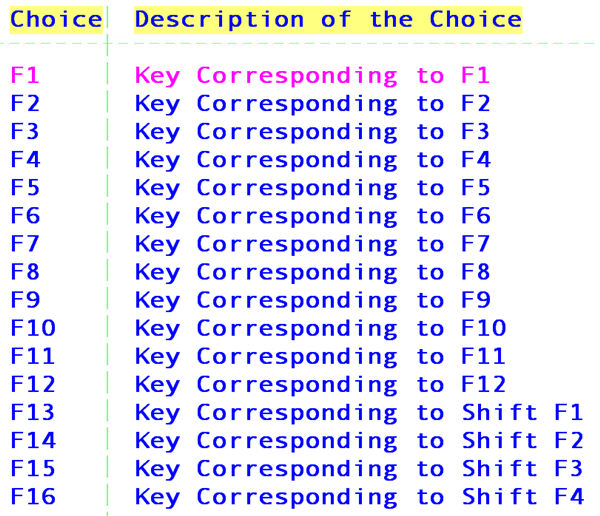This screenshot has width=600, height=516.
Task: Pick F13 in the Choice column
Action: coord(33,412)
